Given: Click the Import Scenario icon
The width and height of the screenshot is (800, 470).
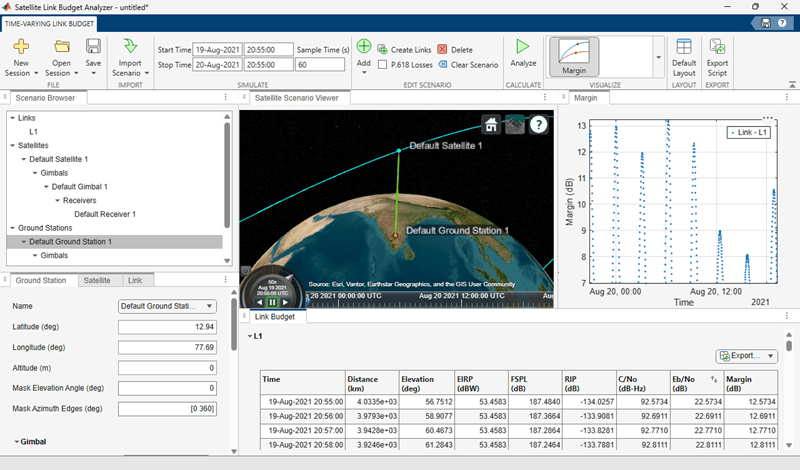Looking at the screenshot, I should point(130,46).
